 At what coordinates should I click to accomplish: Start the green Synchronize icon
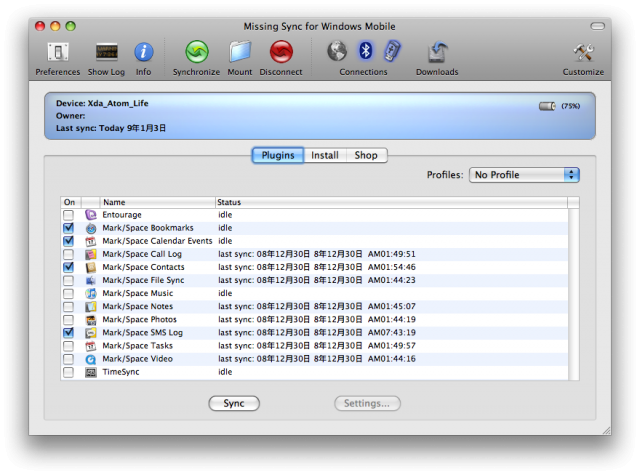click(197, 52)
